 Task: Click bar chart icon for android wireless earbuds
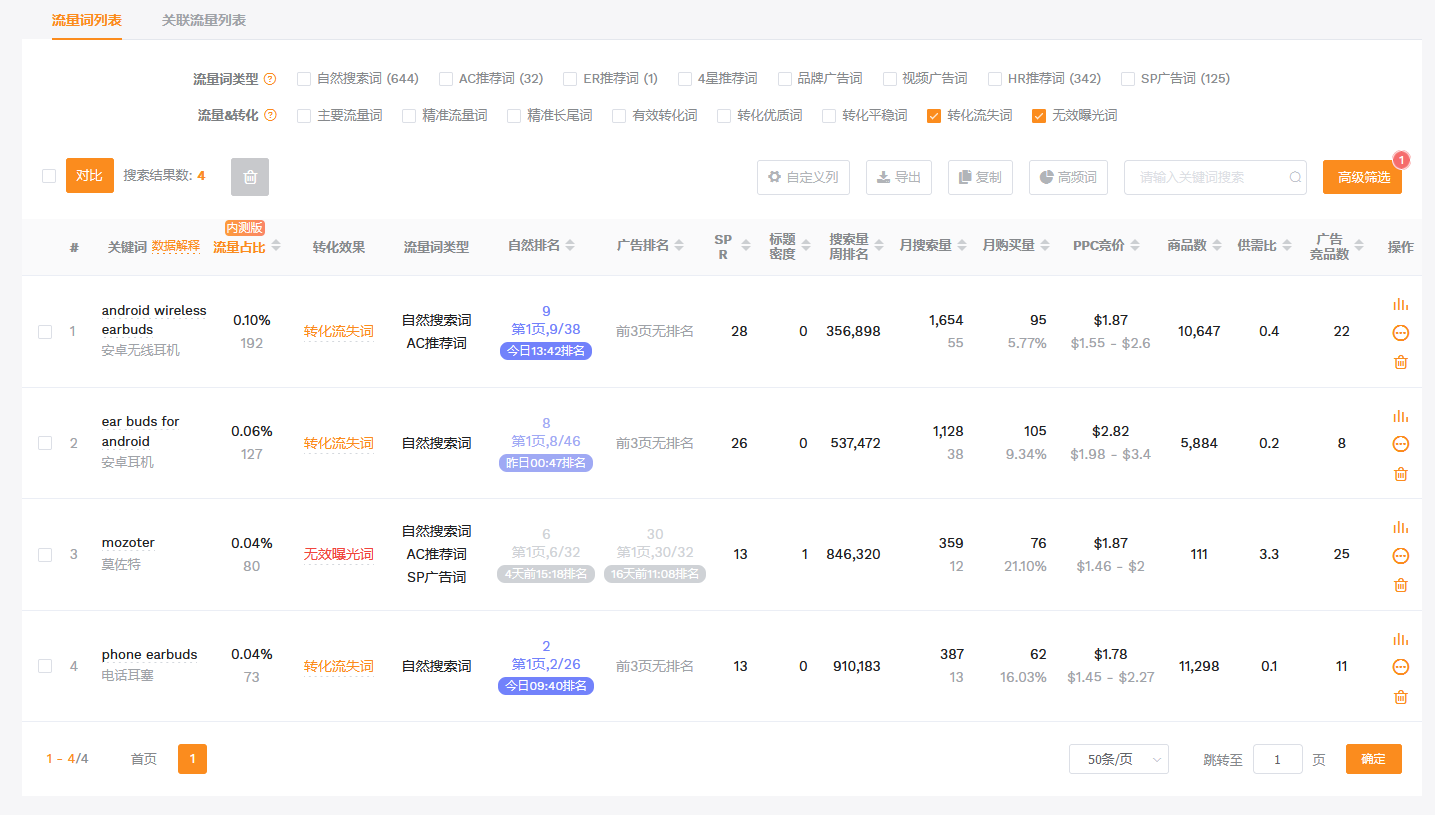[1400, 304]
